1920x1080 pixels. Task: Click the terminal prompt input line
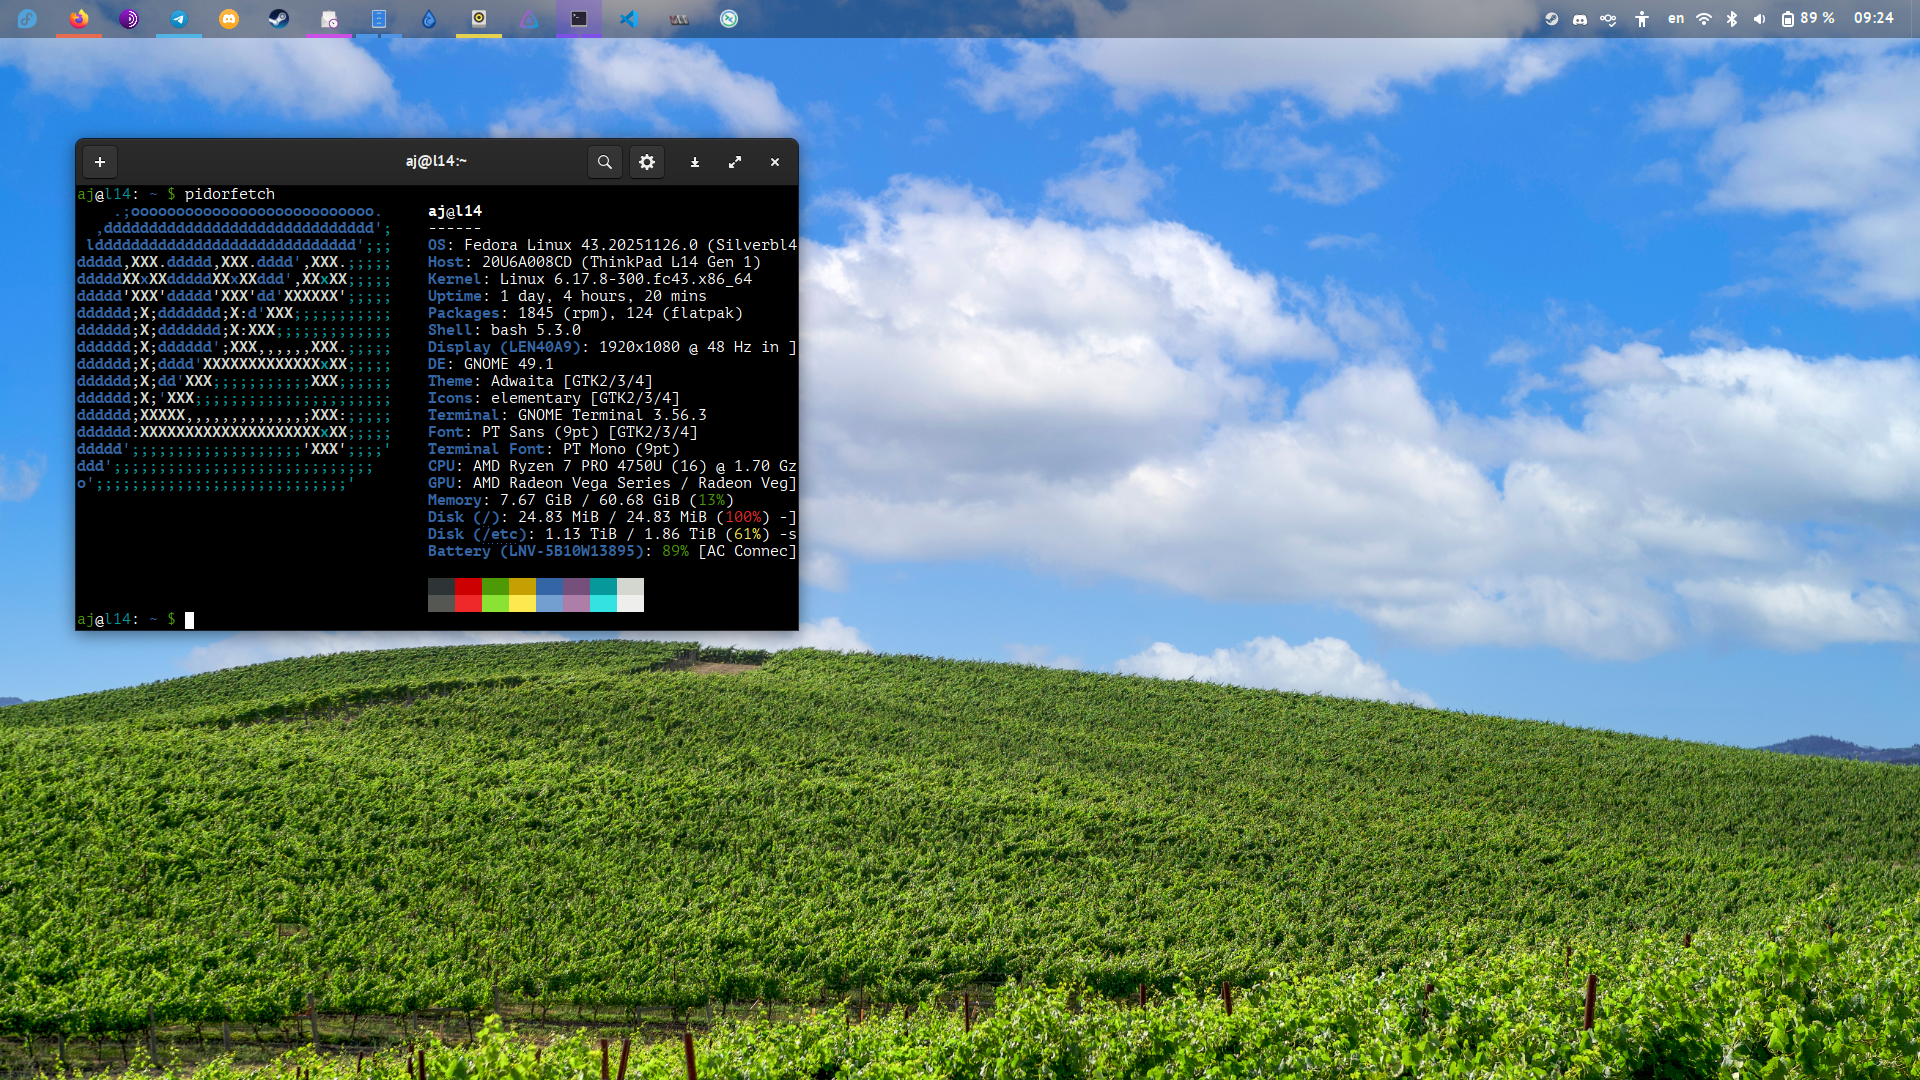point(400,619)
